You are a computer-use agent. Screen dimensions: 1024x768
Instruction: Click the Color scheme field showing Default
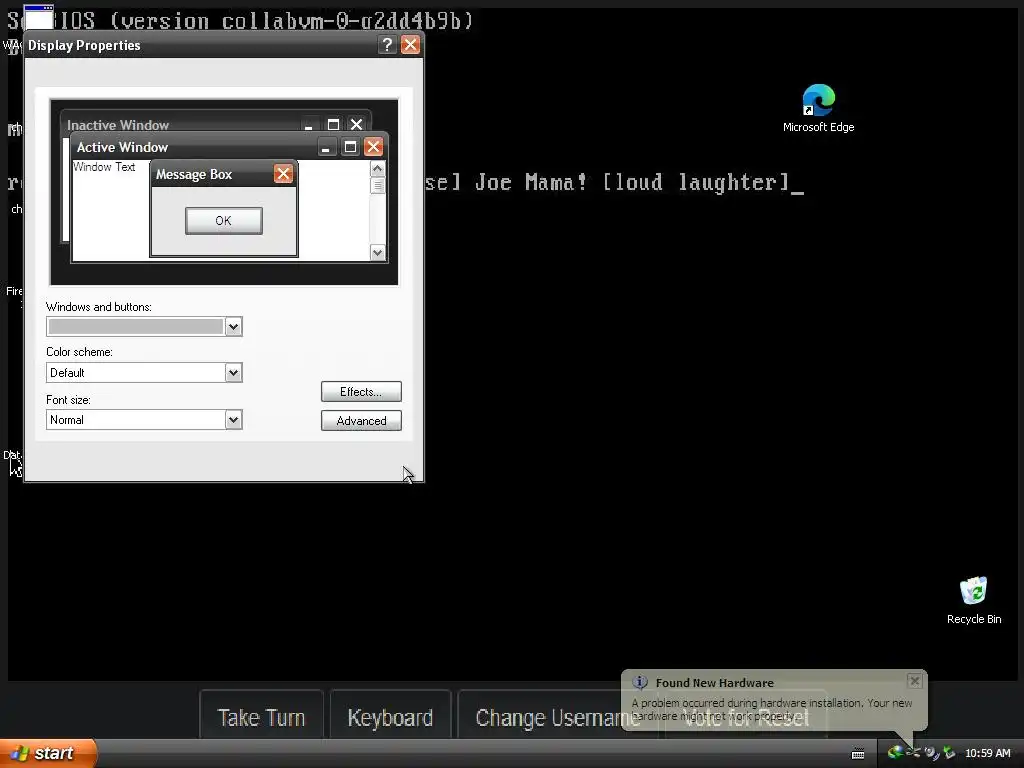pyautogui.click(x=144, y=373)
